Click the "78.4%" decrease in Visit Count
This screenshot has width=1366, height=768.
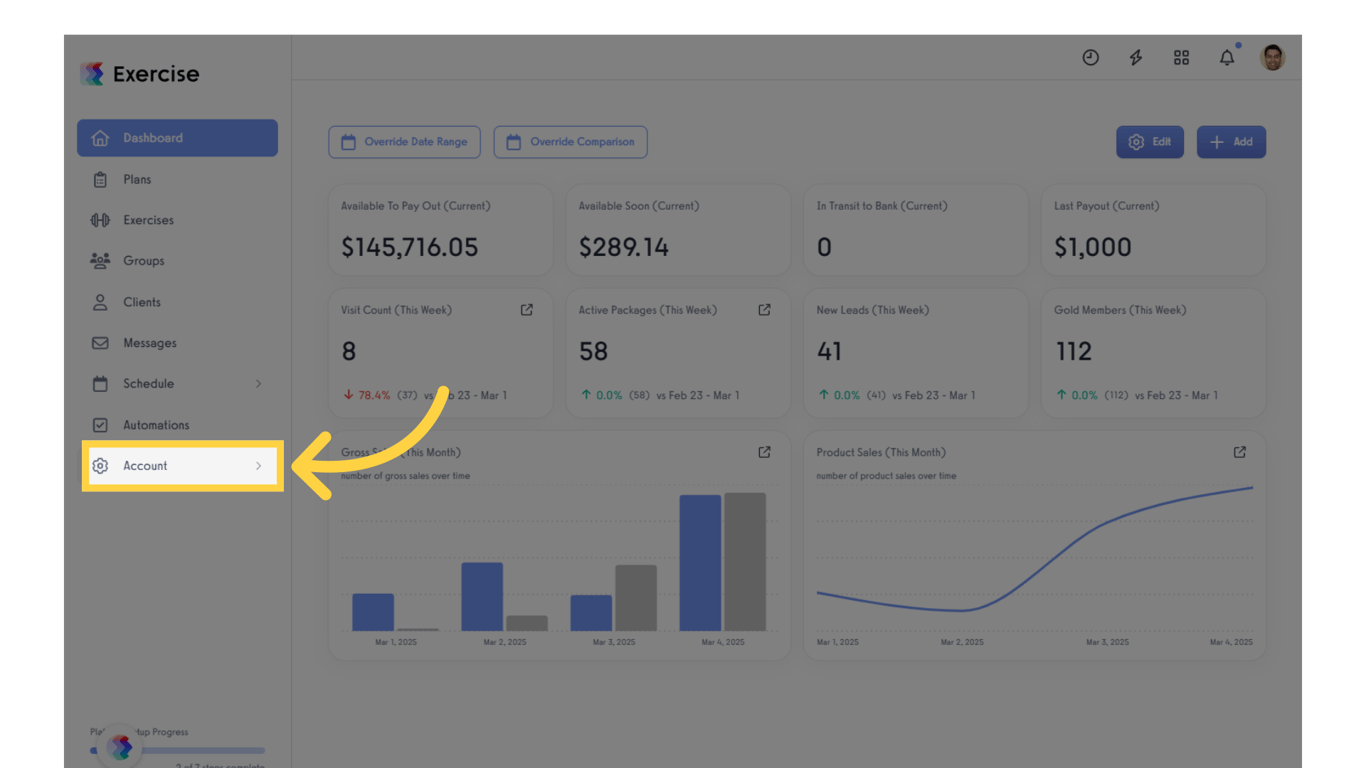(x=374, y=395)
